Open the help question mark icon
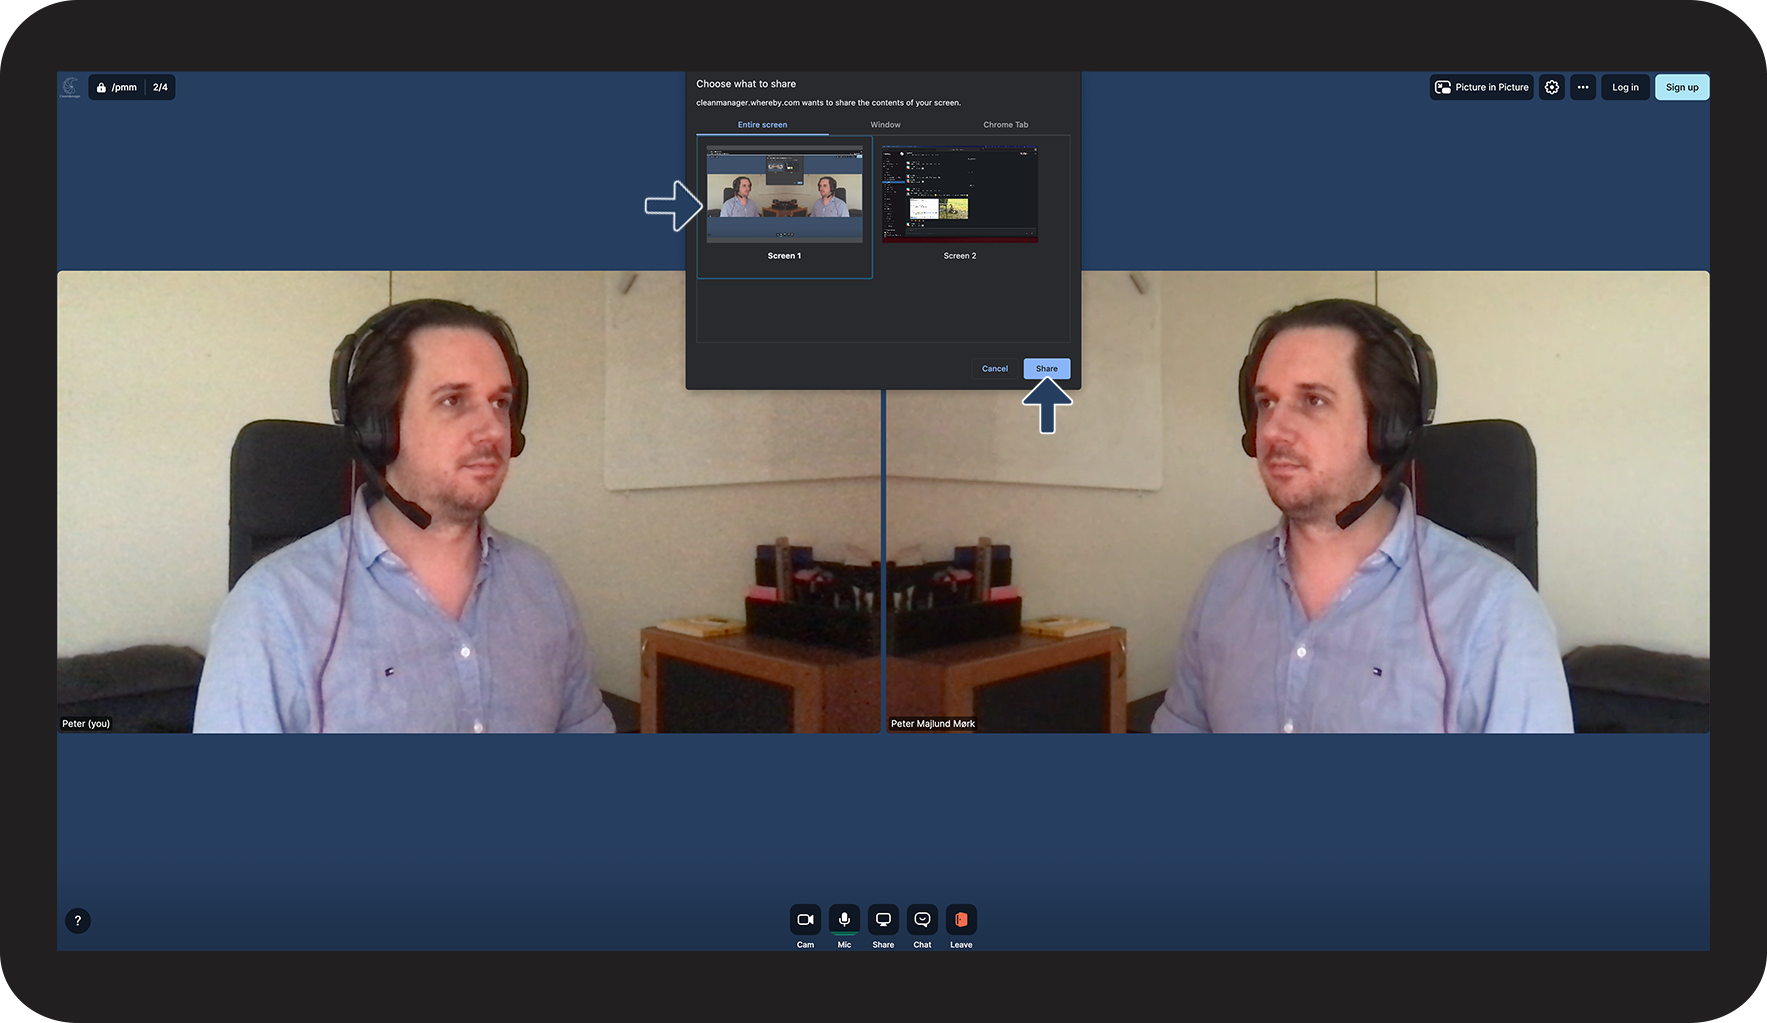The image size is (1767, 1023). coord(78,921)
